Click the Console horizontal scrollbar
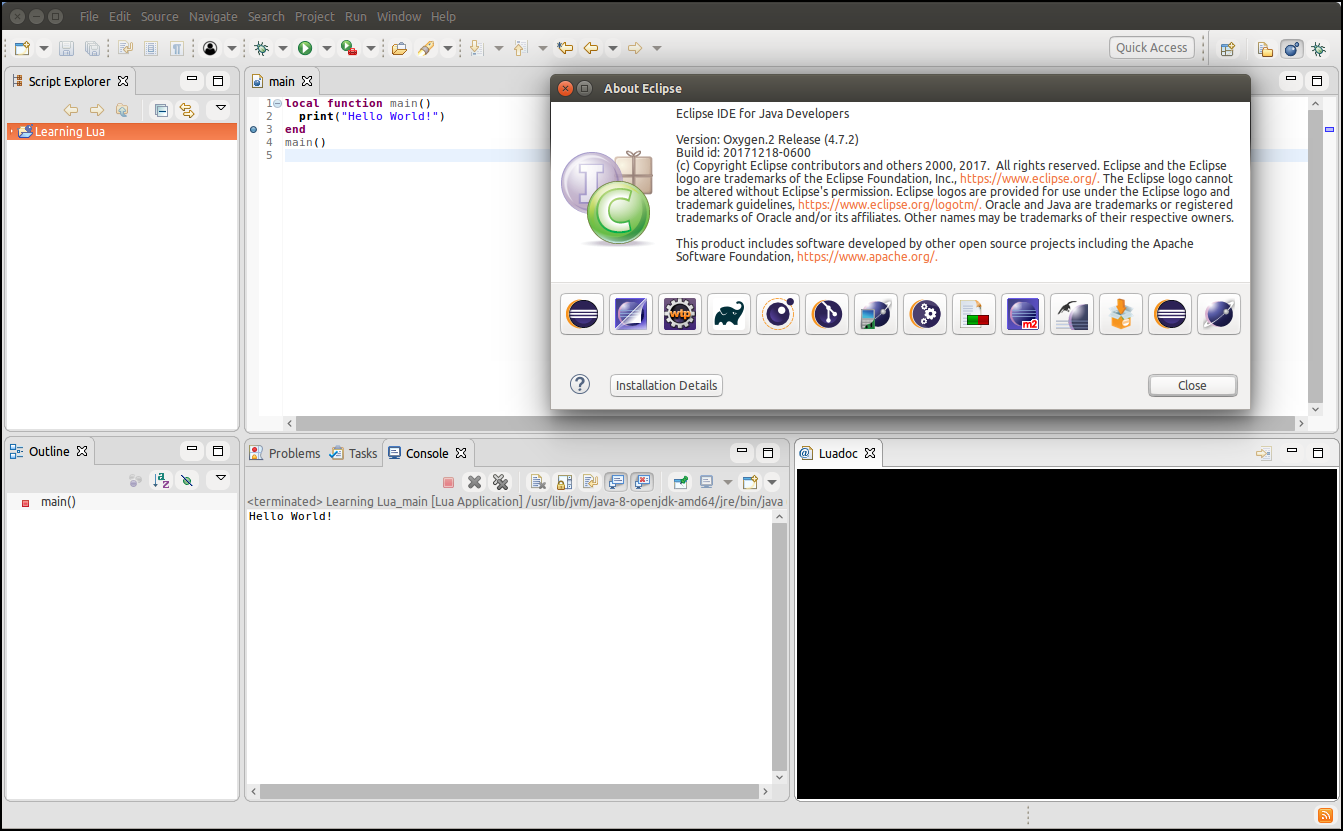The height and width of the screenshot is (831, 1343). [x=510, y=791]
